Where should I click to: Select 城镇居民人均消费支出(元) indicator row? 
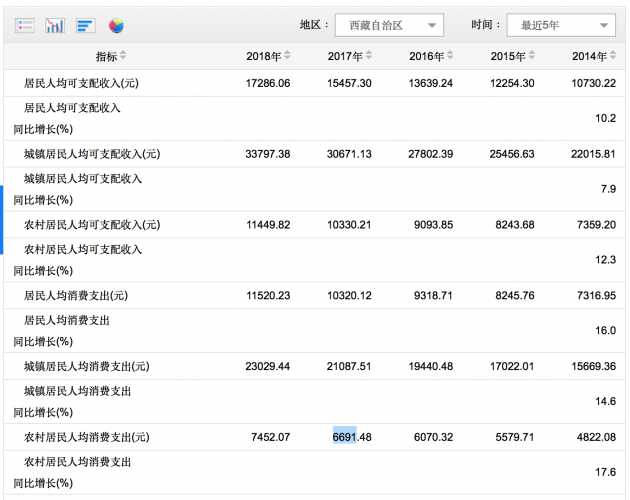click(82, 367)
